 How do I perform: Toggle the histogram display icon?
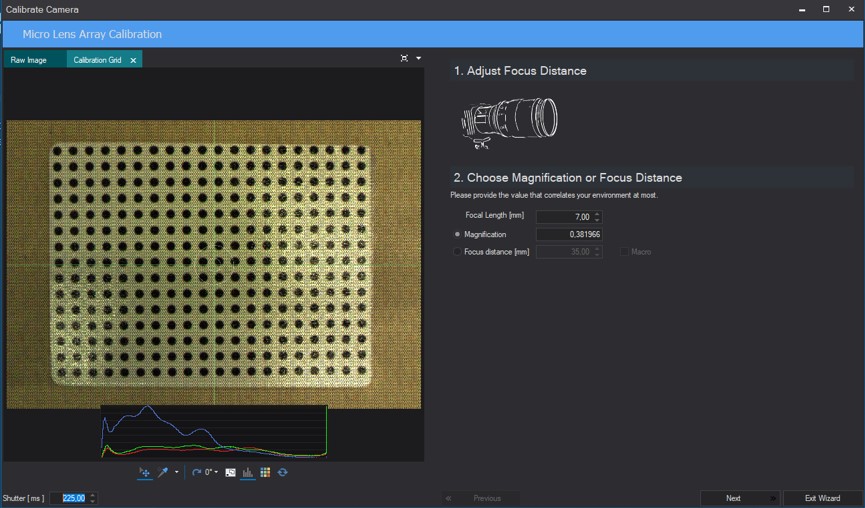click(248, 472)
